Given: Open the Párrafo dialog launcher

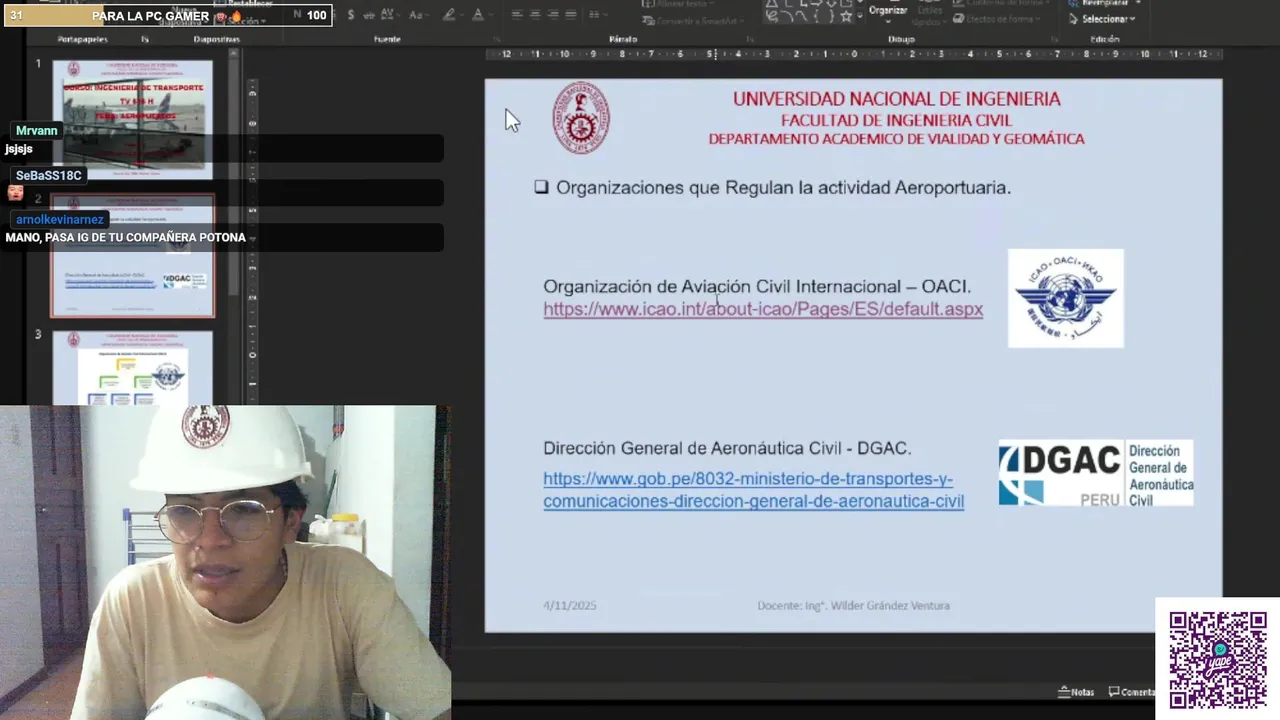Looking at the screenshot, I should (750, 39).
